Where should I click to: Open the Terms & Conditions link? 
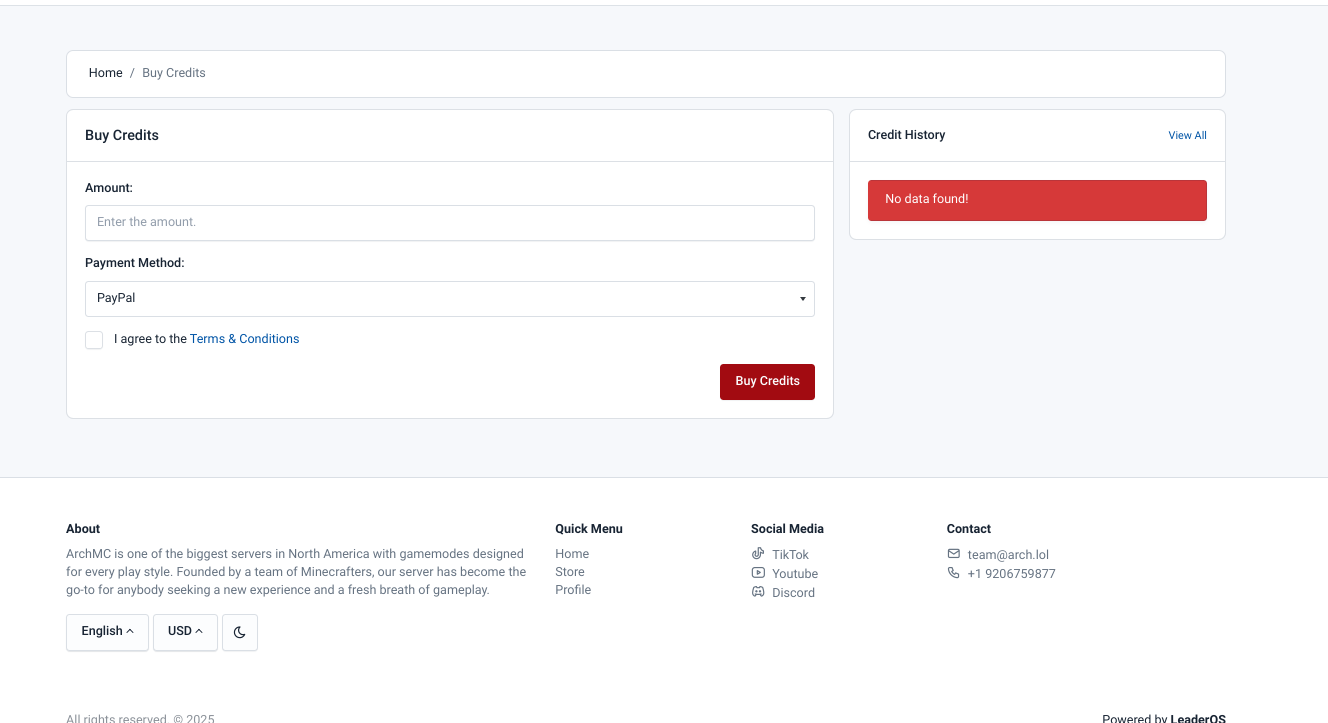click(245, 339)
